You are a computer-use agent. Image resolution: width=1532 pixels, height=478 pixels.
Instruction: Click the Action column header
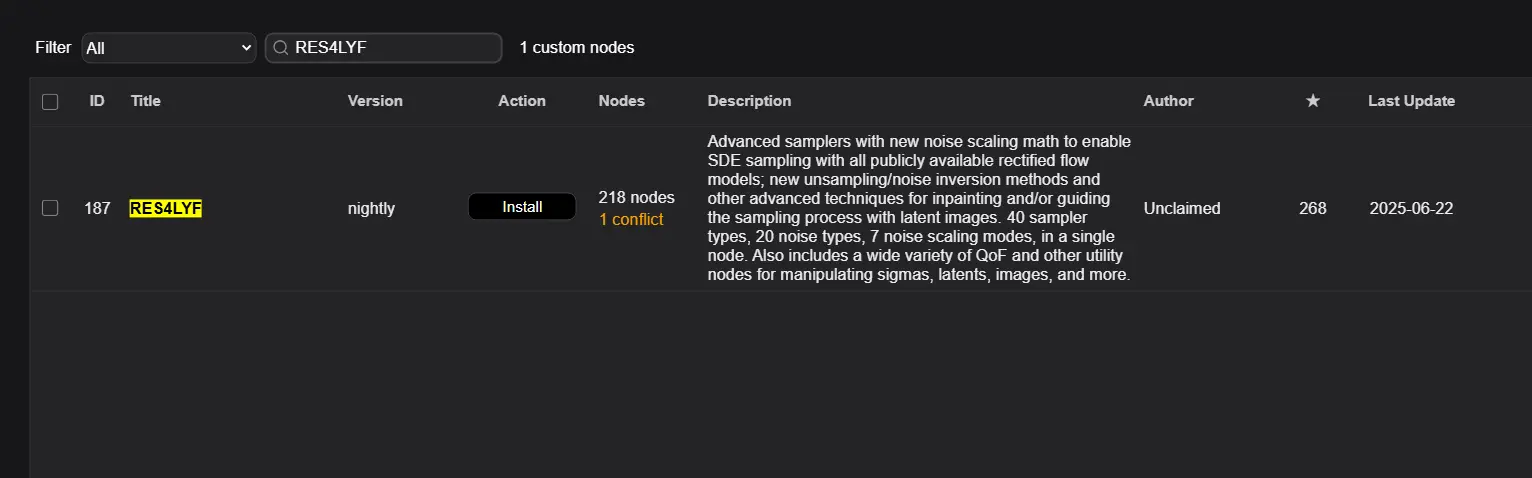521,101
